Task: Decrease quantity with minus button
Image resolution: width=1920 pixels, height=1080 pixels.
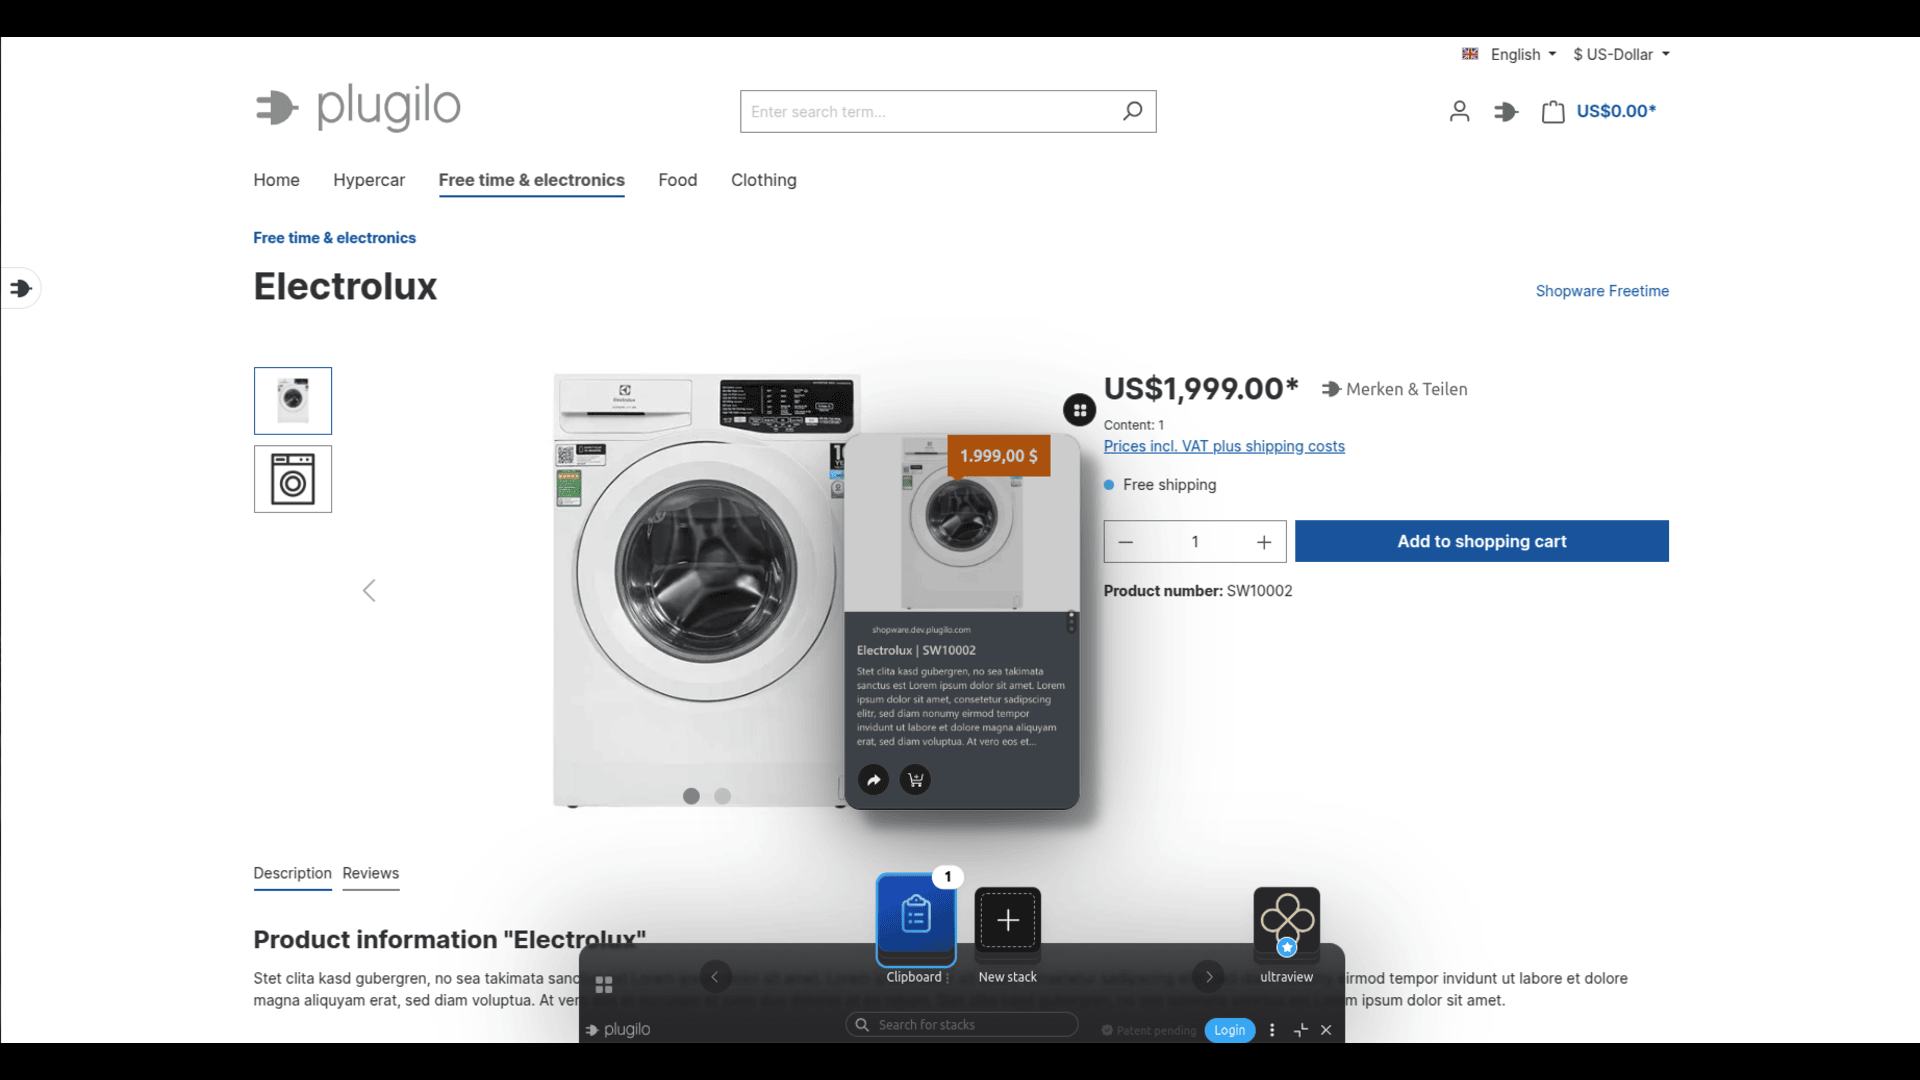Action: point(1126,542)
